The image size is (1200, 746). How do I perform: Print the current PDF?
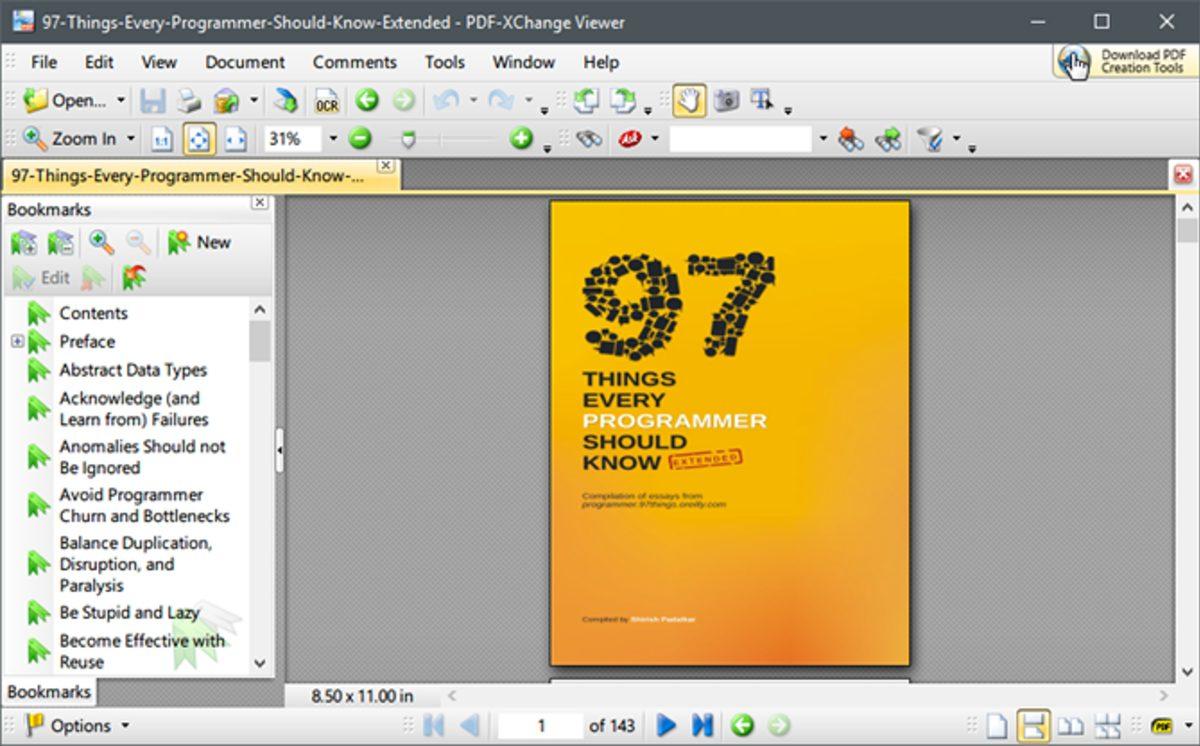pyautogui.click(x=189, y=100)
